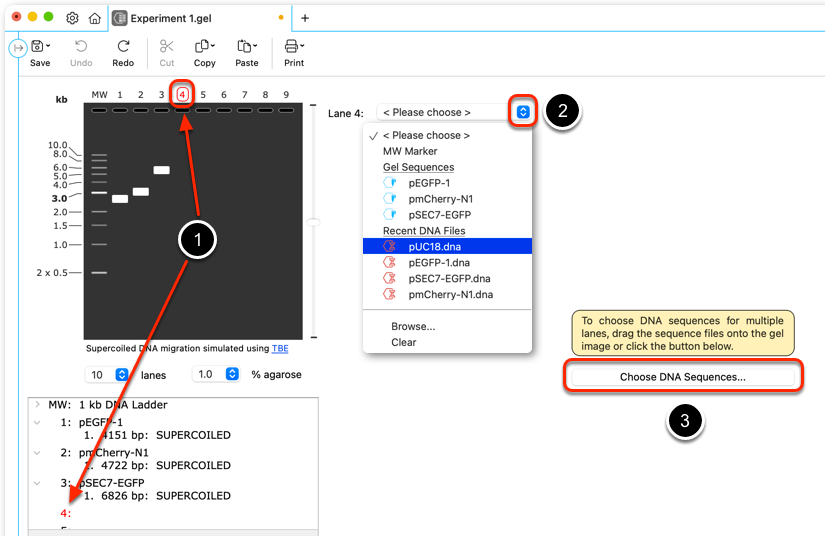Collapse lane 1 pEGFP-1 row
Image resolution: width=825 pixels, height=536 pixels.
[x=37, y=422]
